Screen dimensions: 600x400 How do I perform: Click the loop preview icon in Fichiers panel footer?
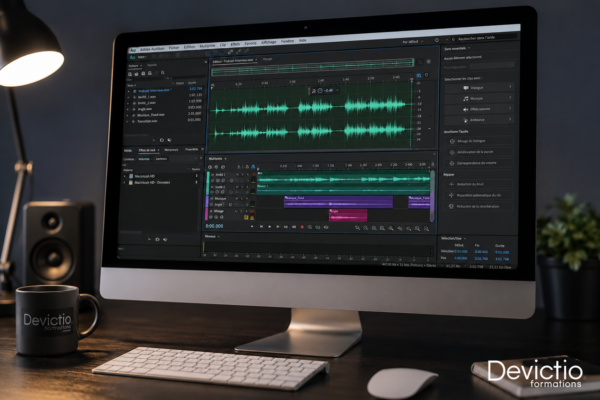click(x=161, y=140)
